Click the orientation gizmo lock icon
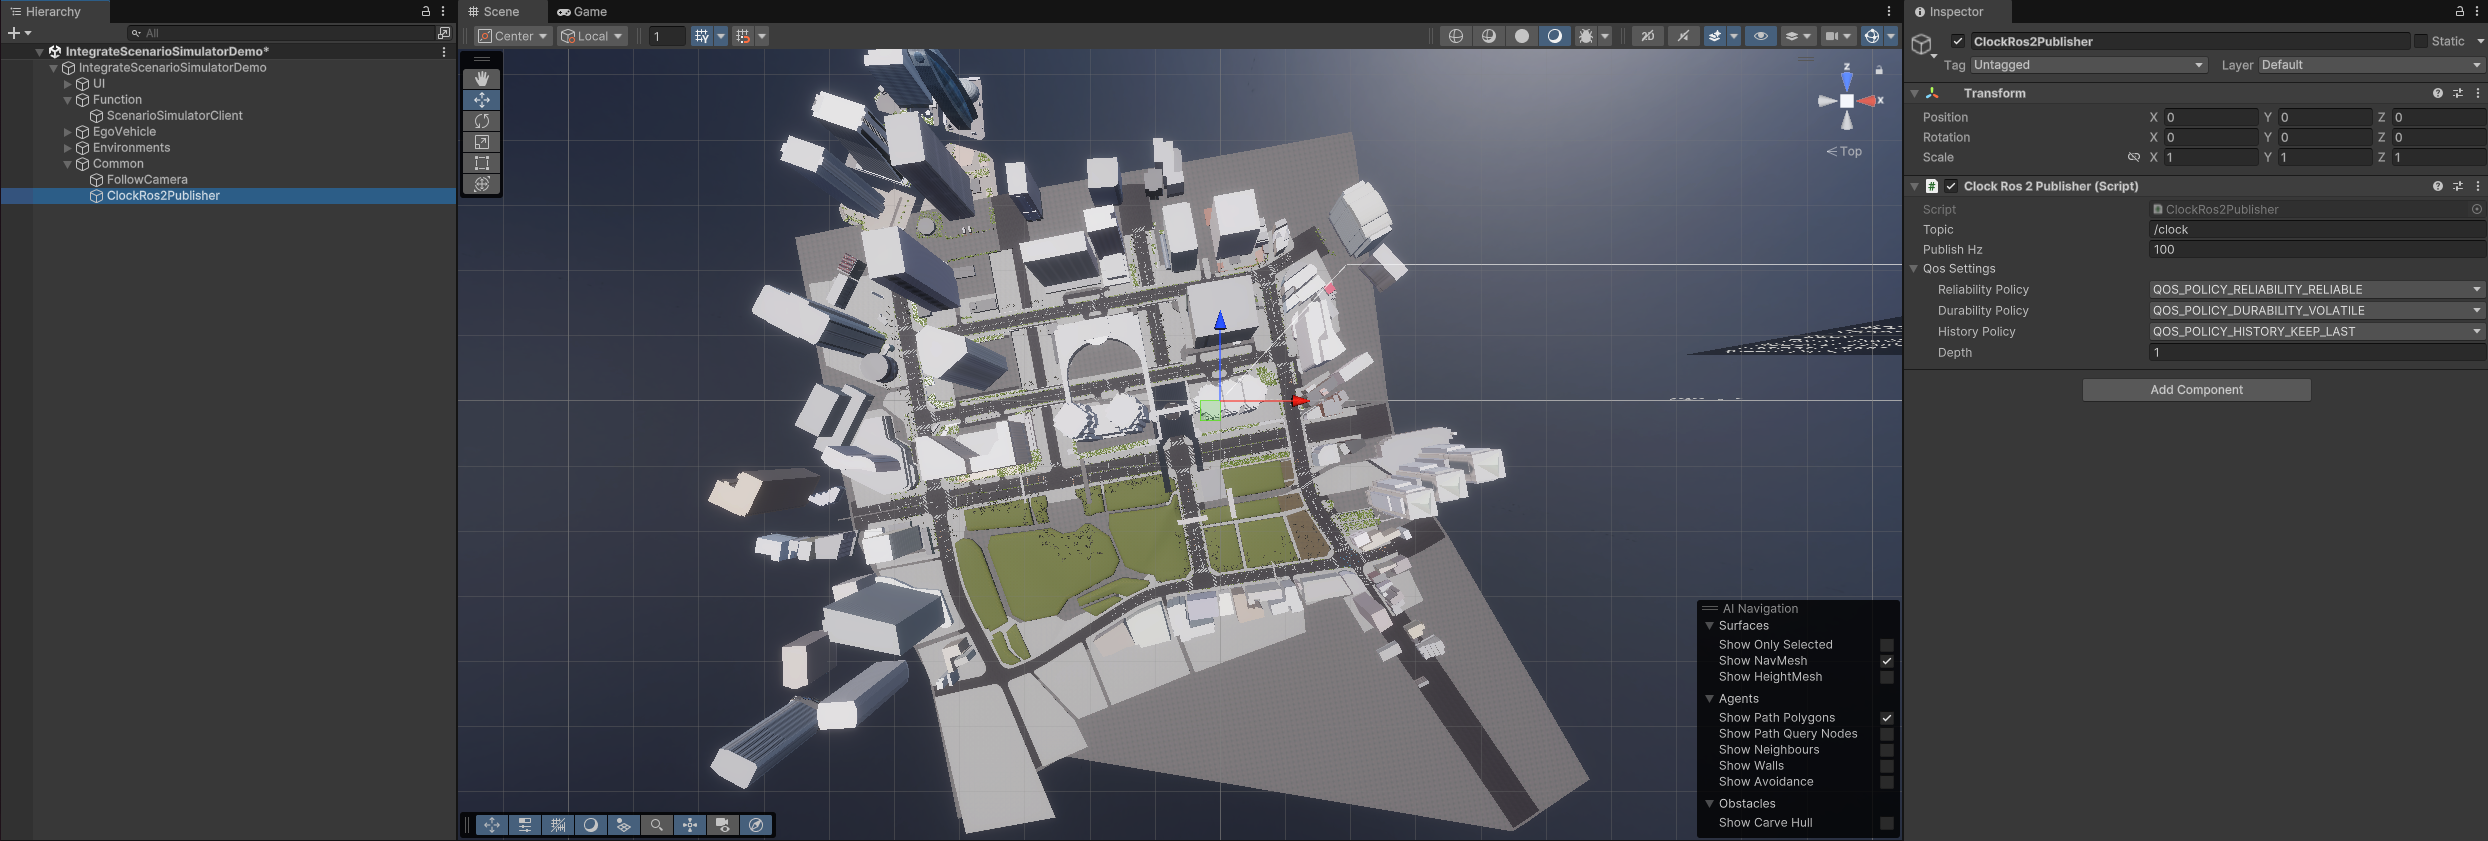Screen dimensions: 2488x841 tap(1879, 70)
